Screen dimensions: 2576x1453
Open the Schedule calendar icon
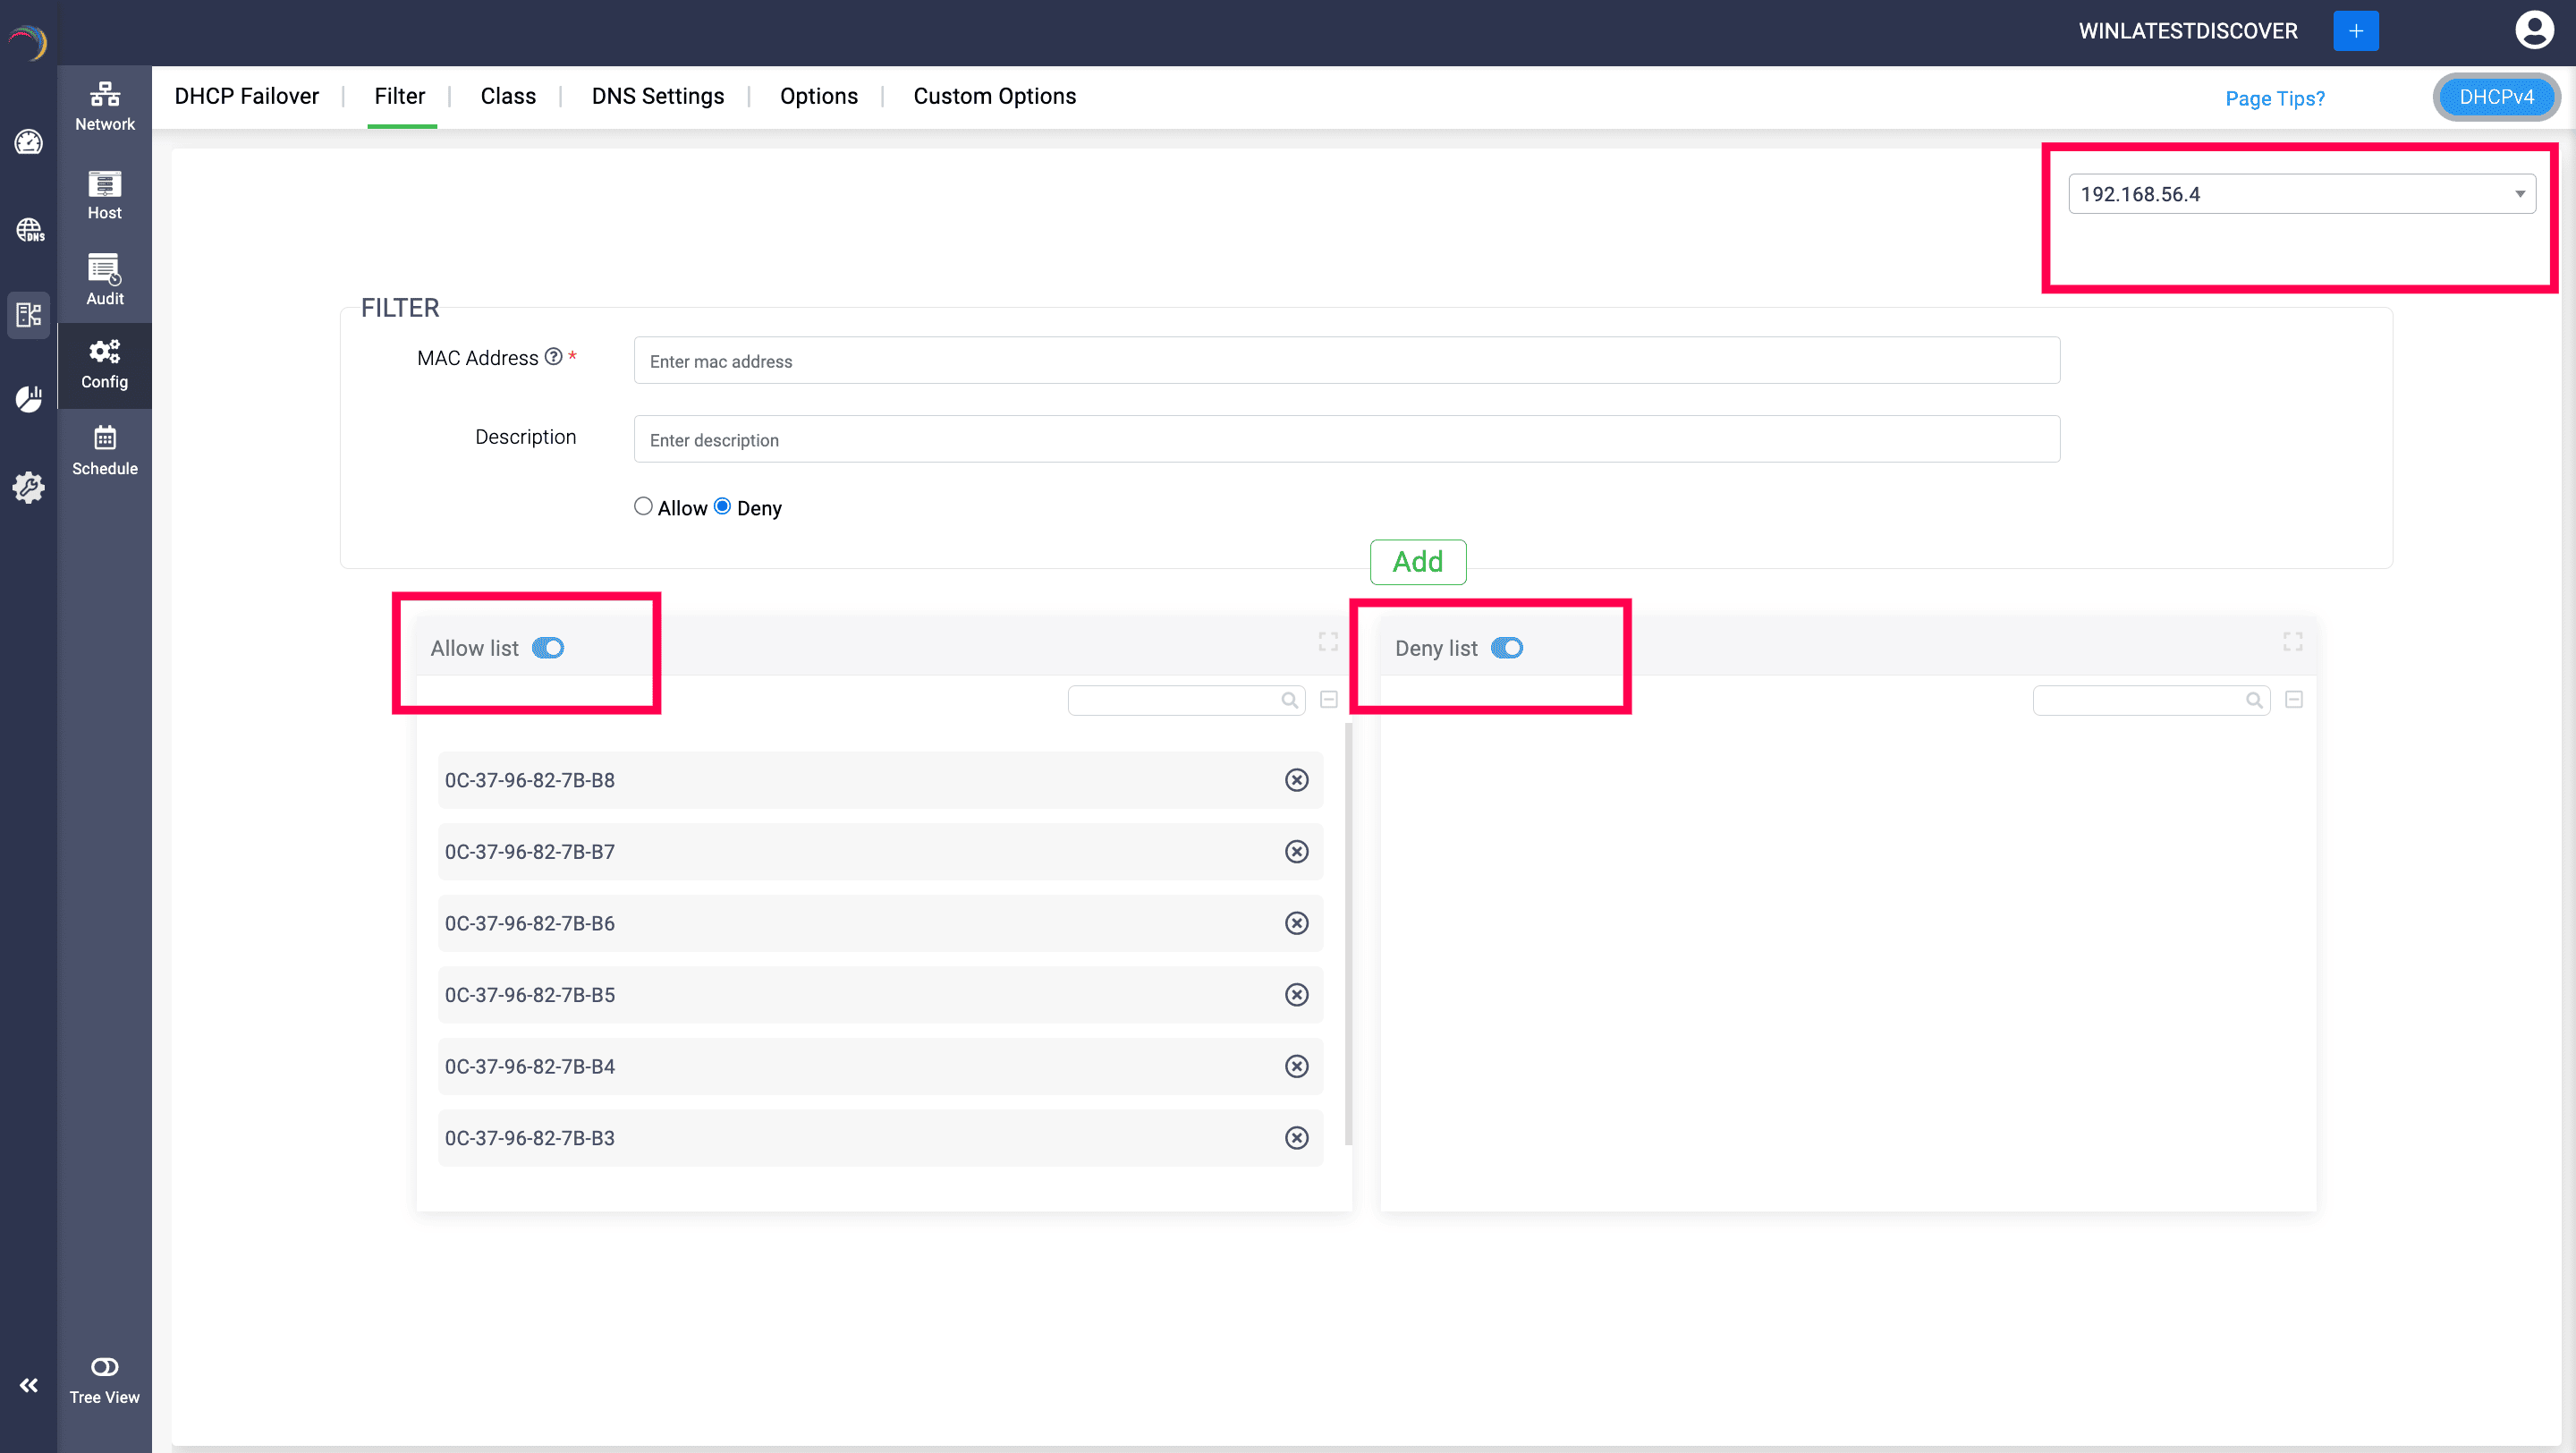104,450
